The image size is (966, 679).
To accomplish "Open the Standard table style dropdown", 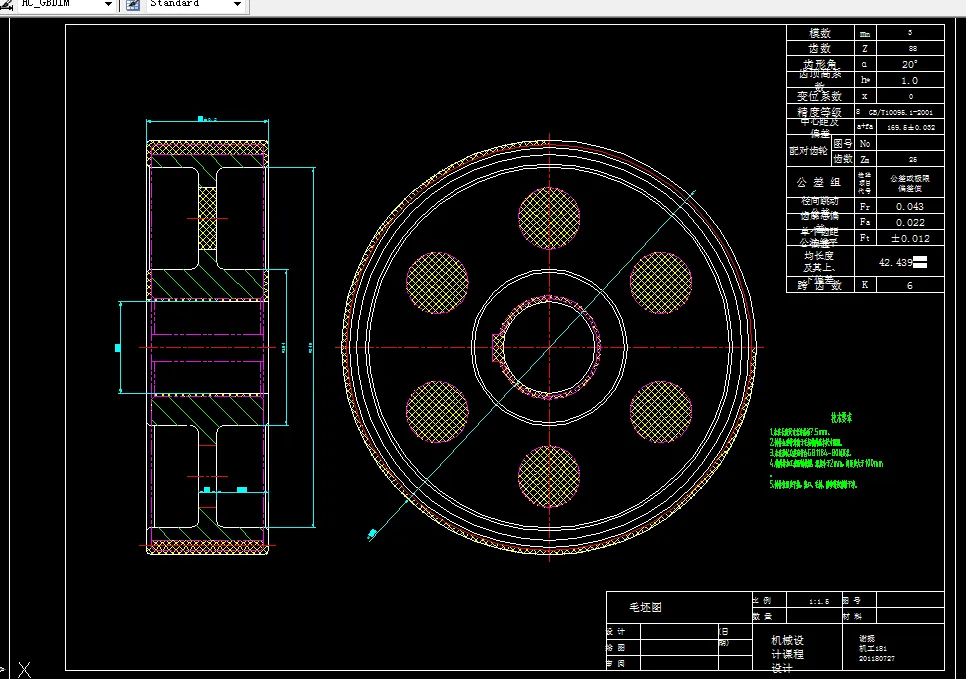I will [237, 5].
